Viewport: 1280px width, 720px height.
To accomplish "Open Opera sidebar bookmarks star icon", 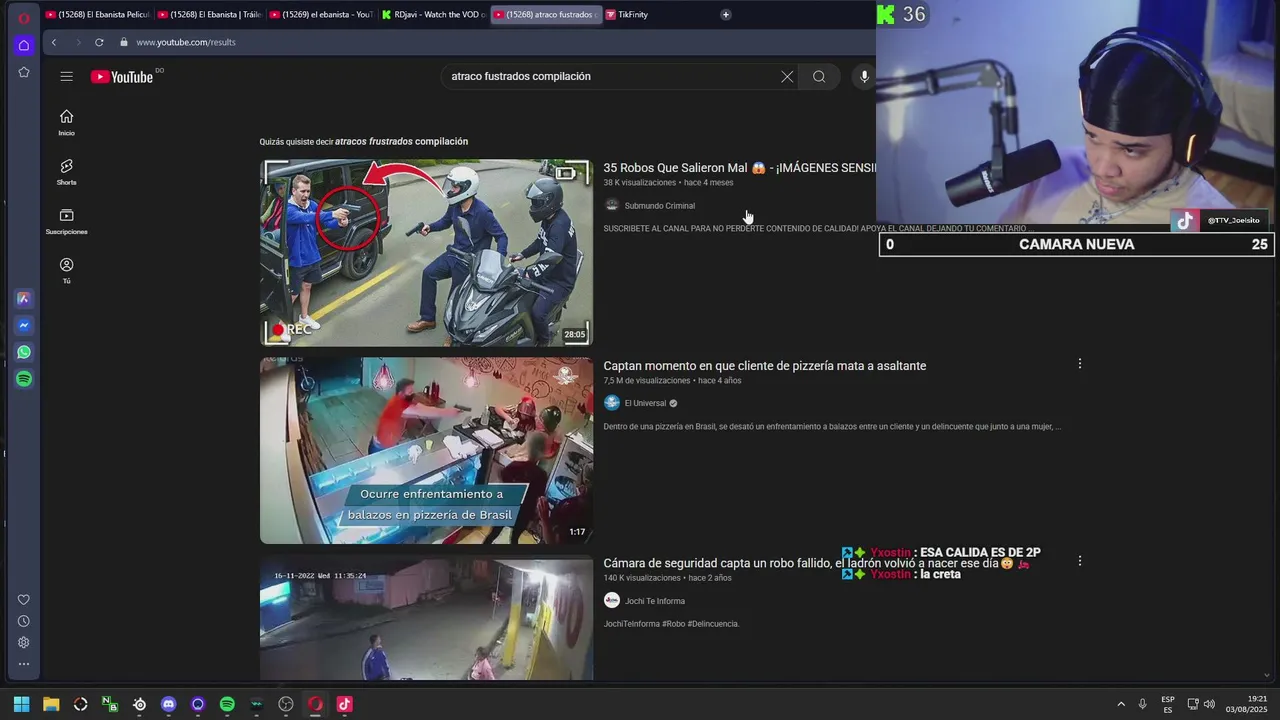I will [24, 72].
